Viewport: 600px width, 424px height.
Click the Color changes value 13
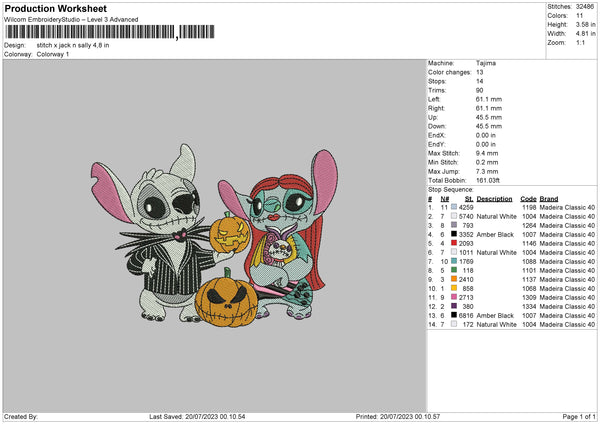pos(479,72)
